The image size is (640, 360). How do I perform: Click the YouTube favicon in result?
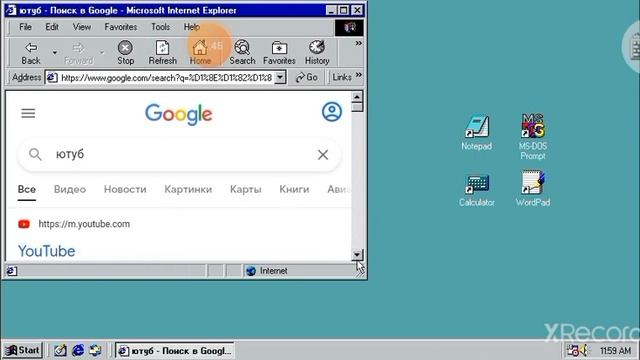(24, 224)
